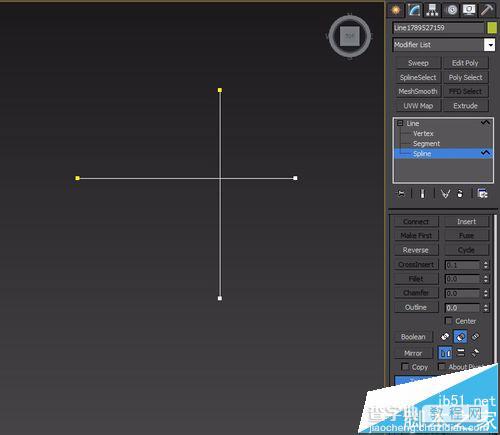The image size is (500, 435).
Task: Apply the UVW Map modifier
Action: click(x=418, y=106)
